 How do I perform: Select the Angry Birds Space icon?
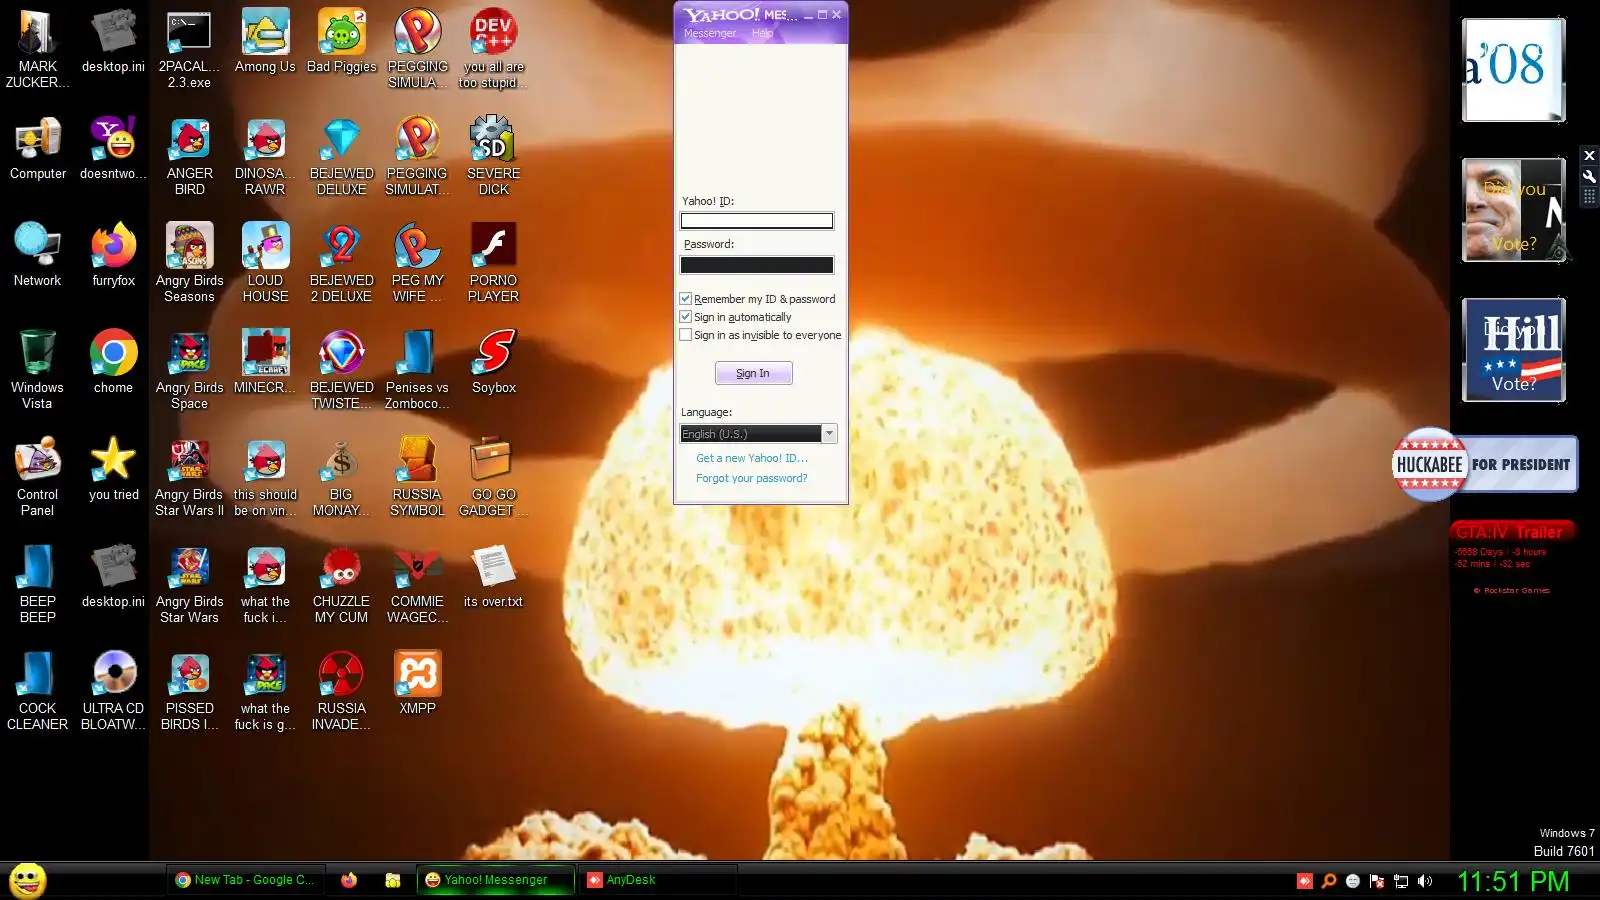(189, 369)
